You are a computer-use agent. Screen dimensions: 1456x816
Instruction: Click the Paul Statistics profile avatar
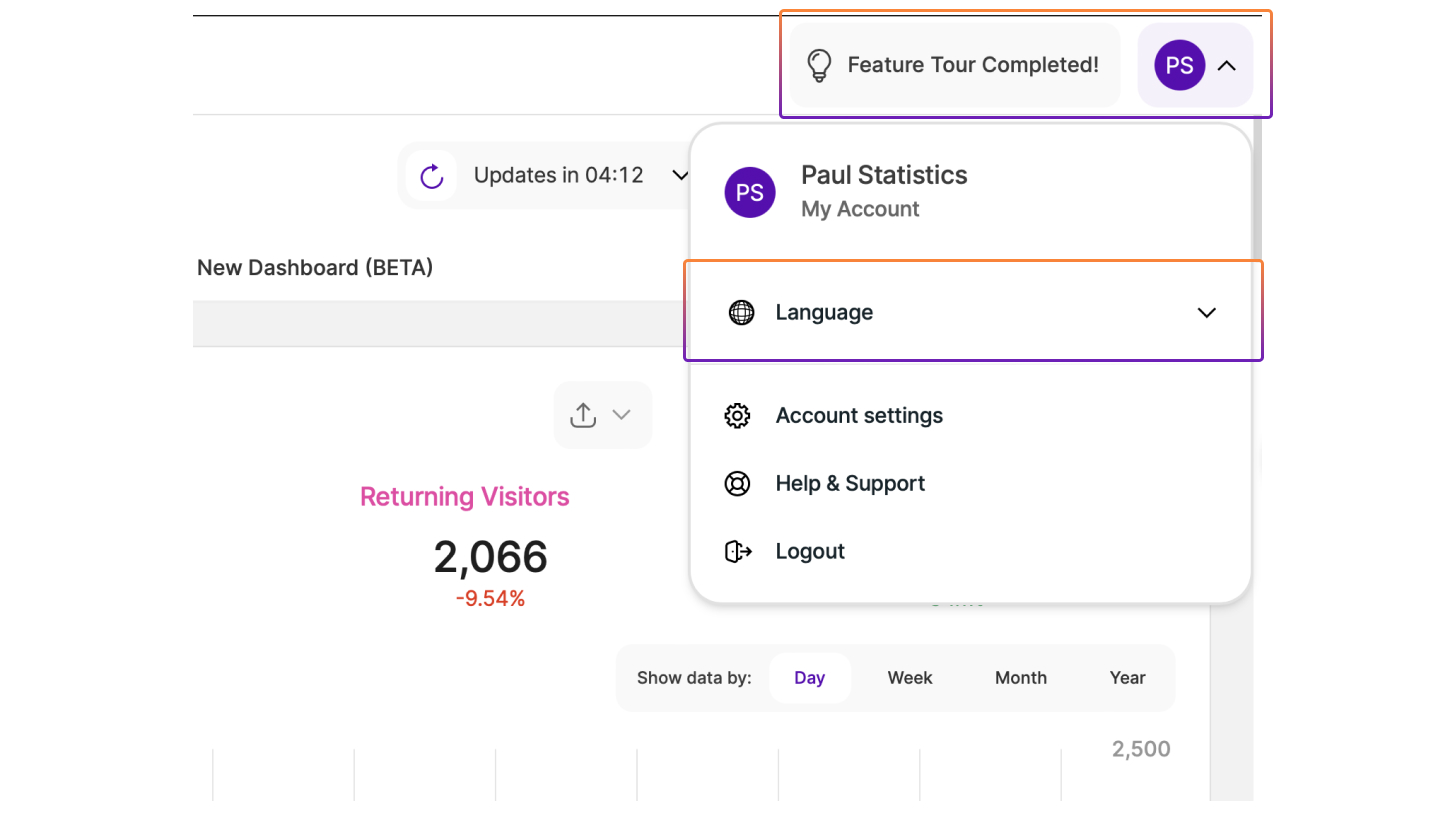pos(750,192)
